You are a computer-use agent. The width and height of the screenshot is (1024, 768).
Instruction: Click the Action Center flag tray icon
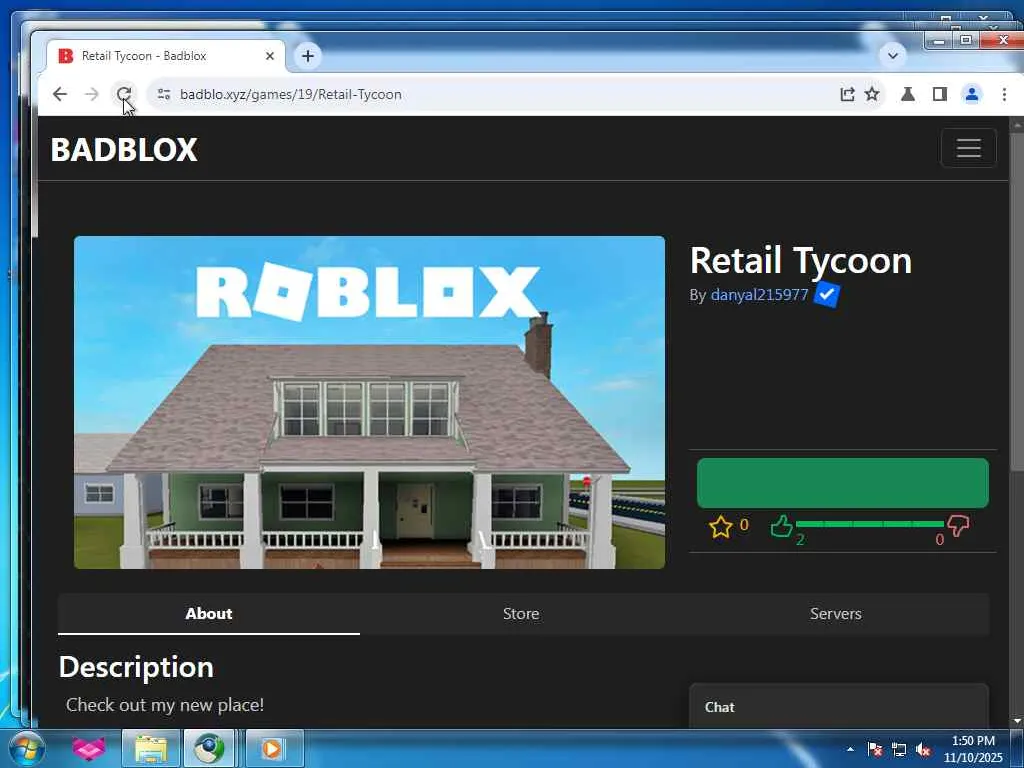click(874, 749)
